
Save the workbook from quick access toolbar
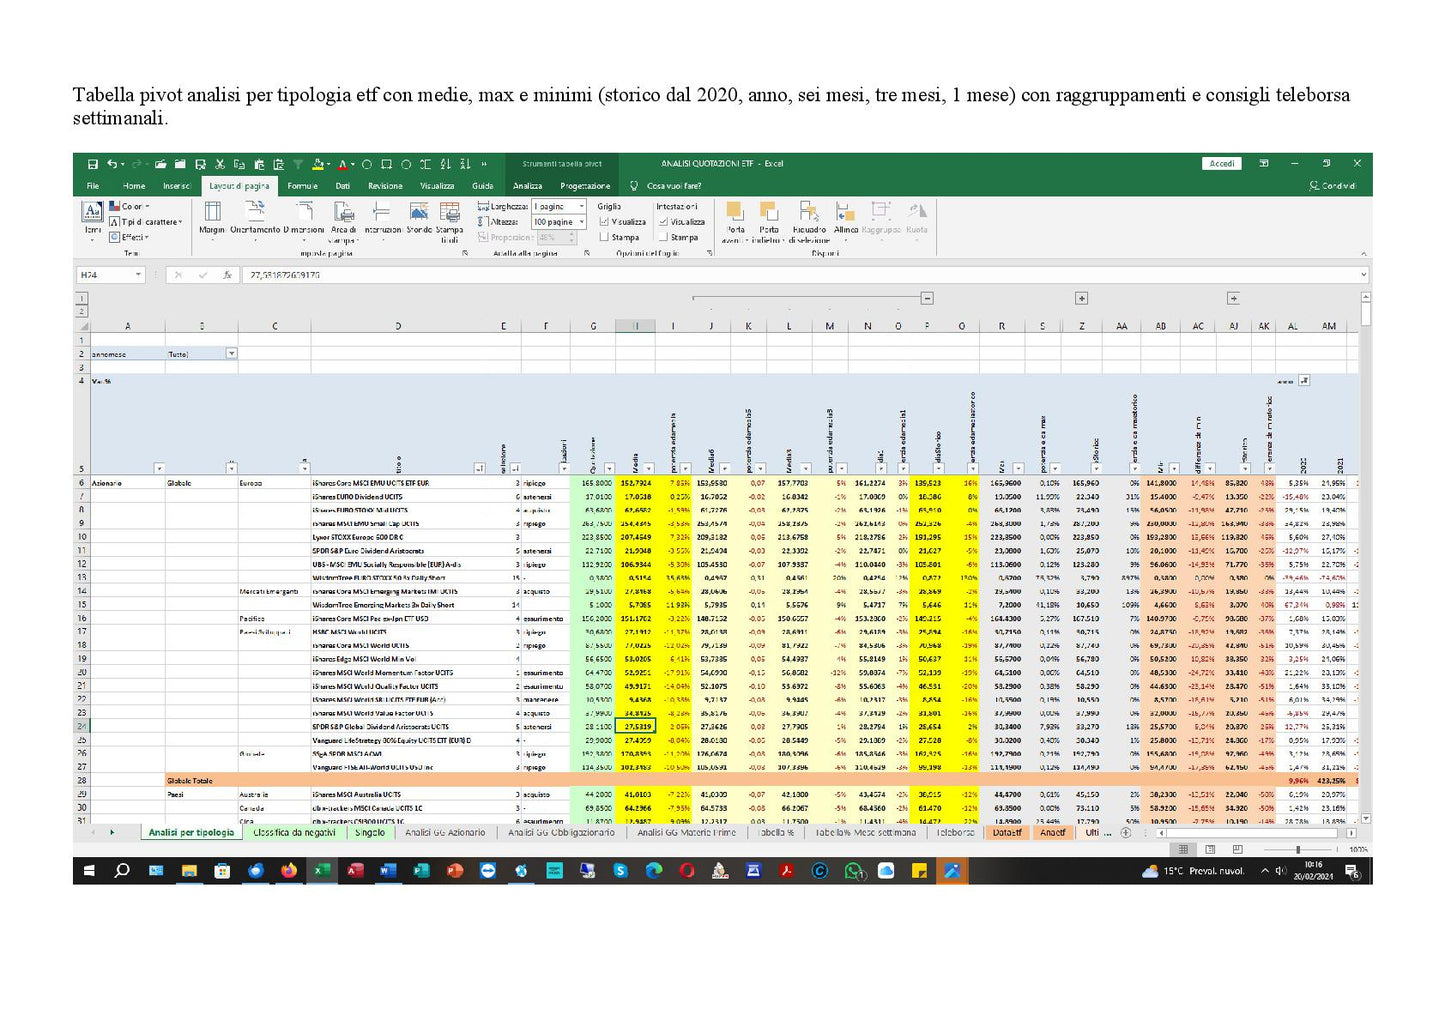tap(92, 164)
